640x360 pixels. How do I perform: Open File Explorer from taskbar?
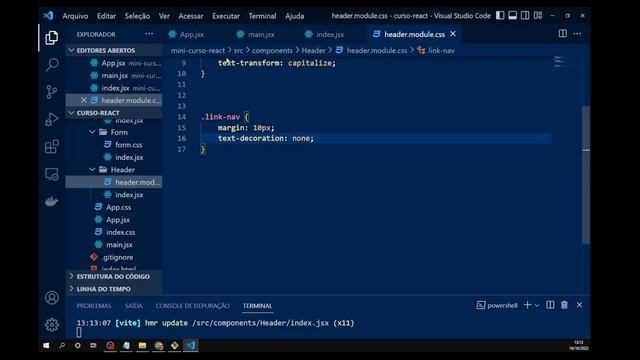click(x=142, y=345)
